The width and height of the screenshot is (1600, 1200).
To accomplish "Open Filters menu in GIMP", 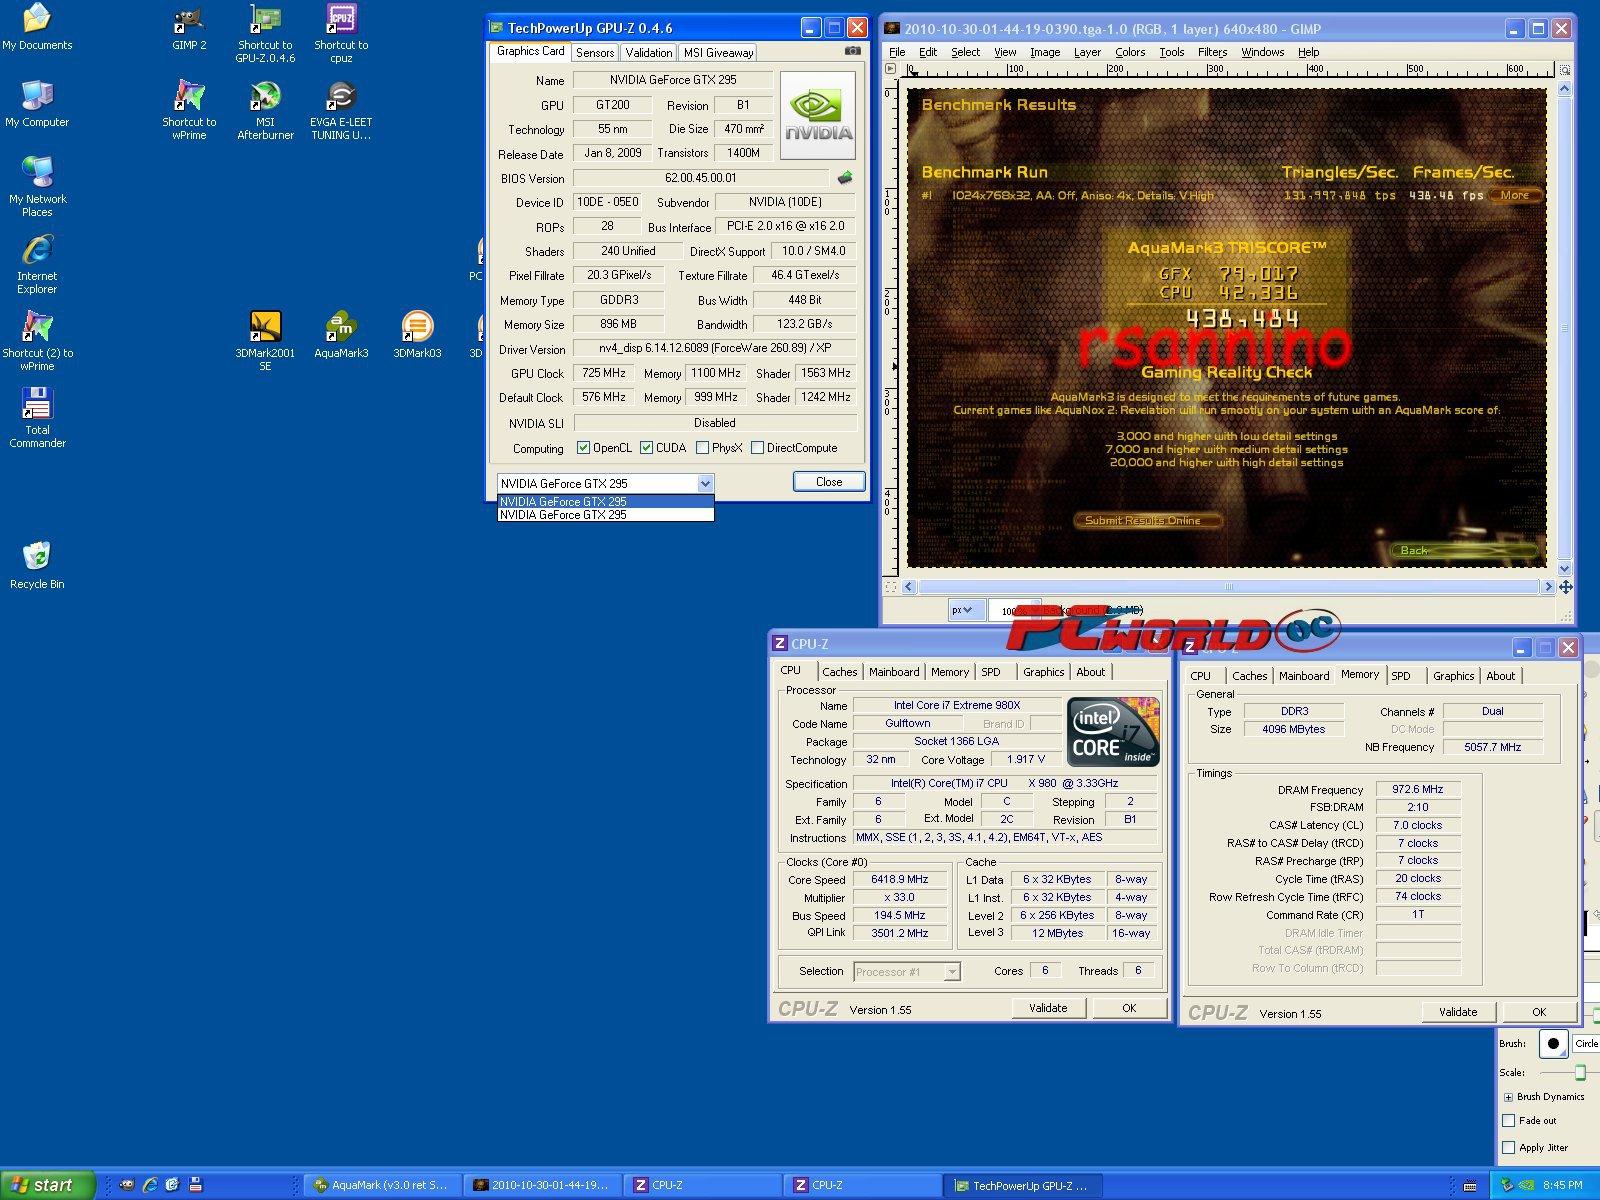I will tap(1212, 52).
